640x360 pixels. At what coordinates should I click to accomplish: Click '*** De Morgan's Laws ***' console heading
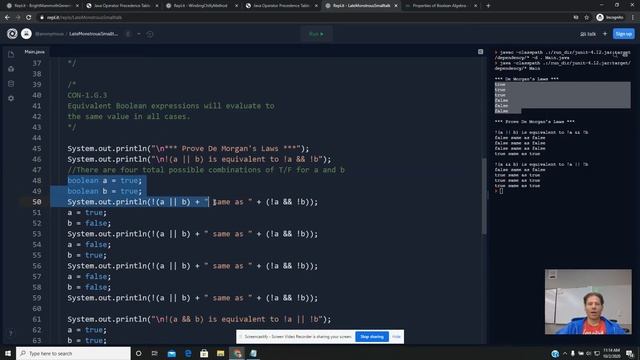click(x=526, y=79)
